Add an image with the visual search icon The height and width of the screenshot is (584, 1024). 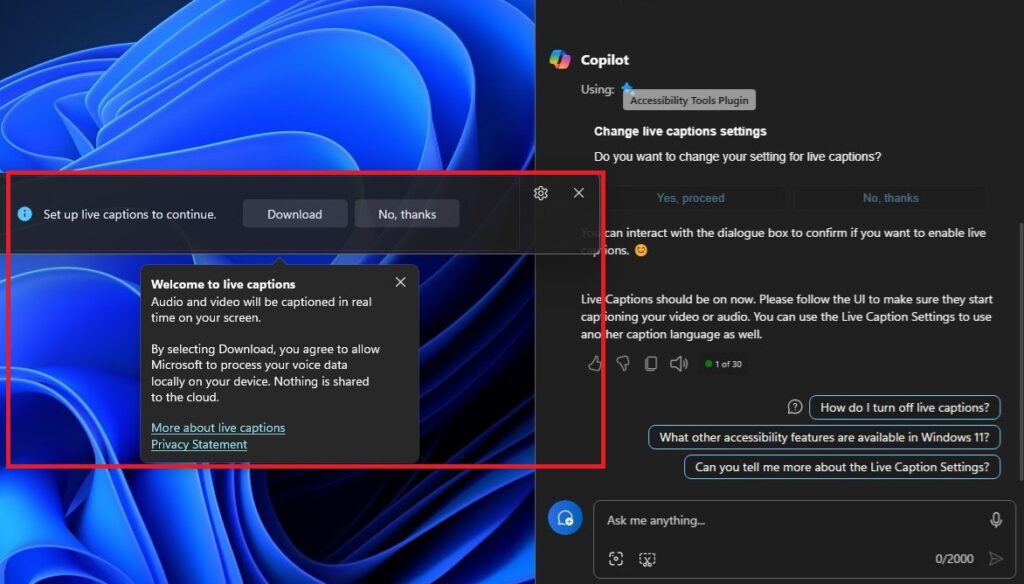click(616, 559)
